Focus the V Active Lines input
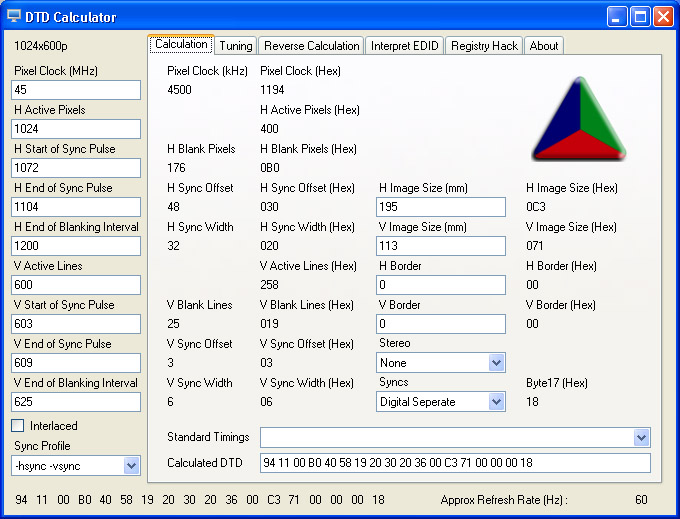Screen dimensions: 680x519 click(x=76, y=285)
